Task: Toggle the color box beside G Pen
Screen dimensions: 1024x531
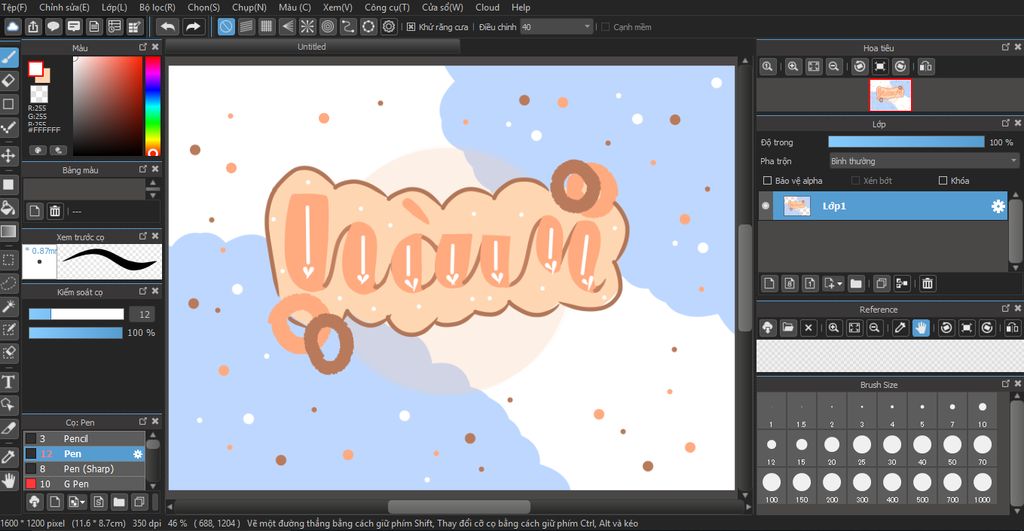Action: [31, 484]
